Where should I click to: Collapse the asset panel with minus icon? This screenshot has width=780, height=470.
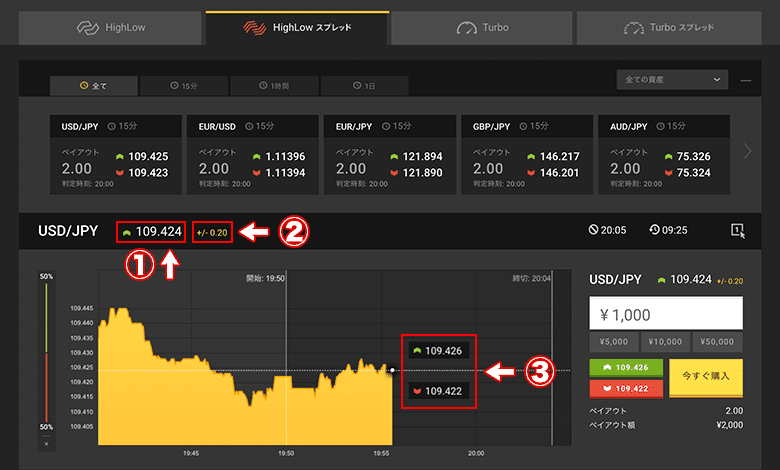pyautogui.click(x=746, y=81)
